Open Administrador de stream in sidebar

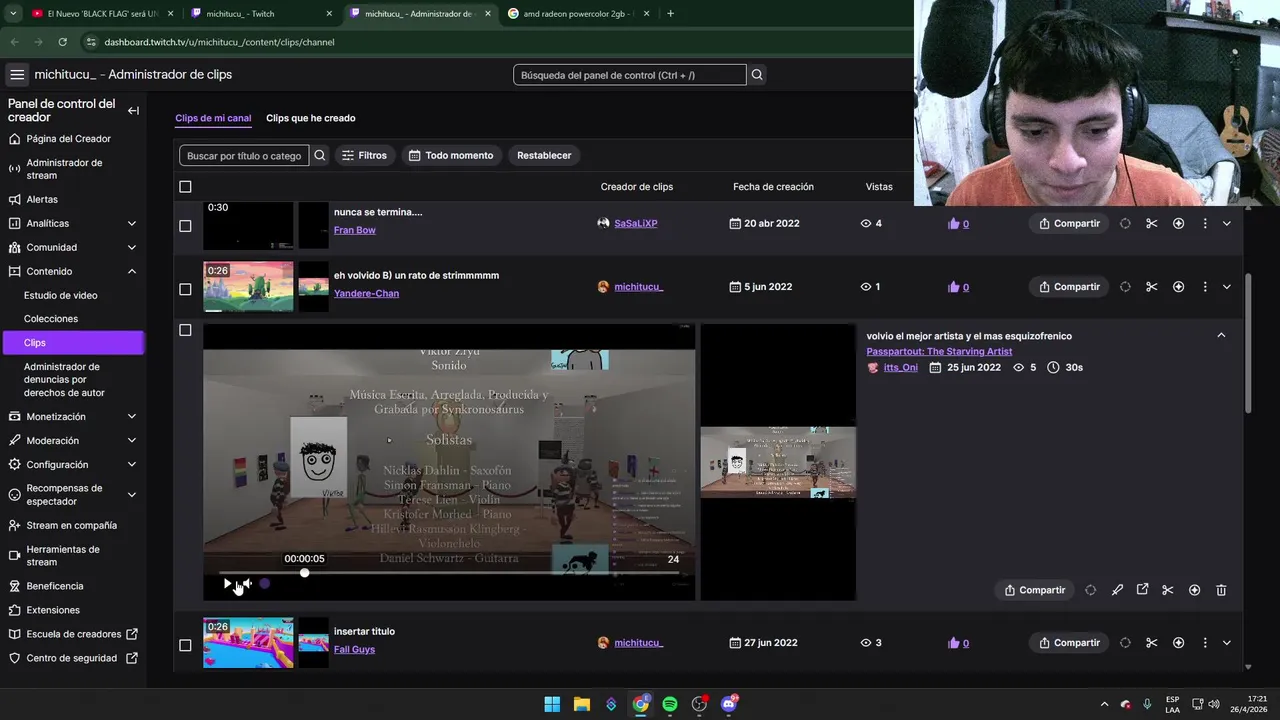(64, 169)
